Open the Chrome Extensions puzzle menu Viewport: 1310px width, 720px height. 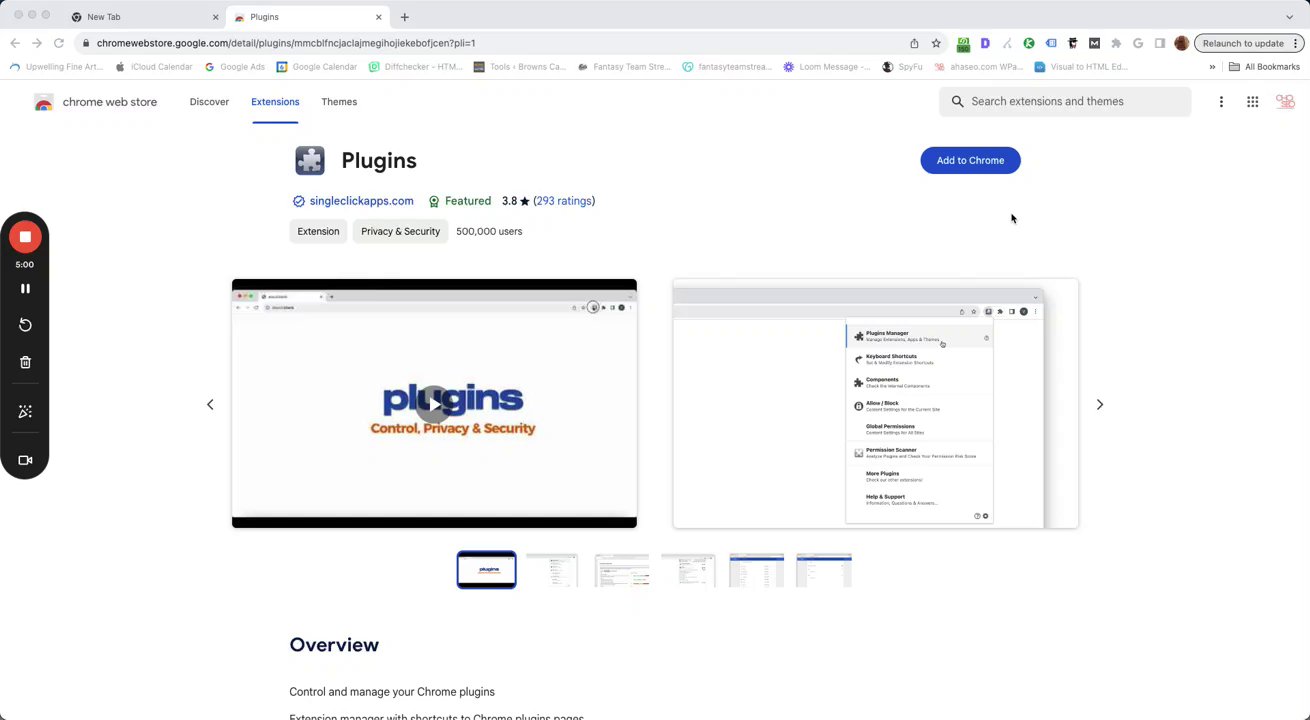[1116, 43]
